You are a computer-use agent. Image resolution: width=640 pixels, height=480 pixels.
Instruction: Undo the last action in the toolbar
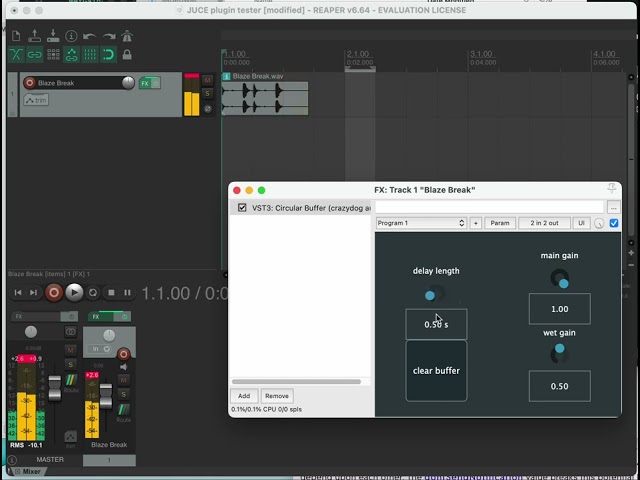point(89,36)
